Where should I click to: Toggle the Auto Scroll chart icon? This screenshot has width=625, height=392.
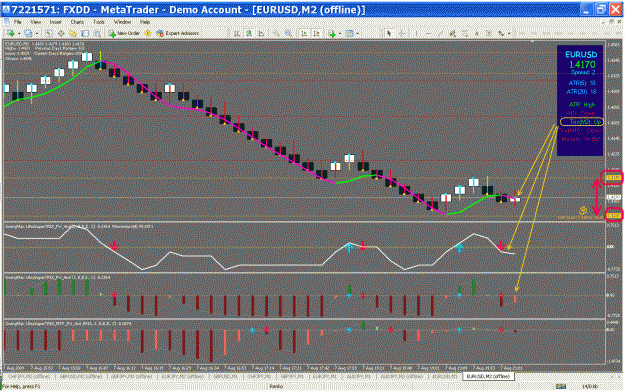pyautogui.click(x=304, y=33)
